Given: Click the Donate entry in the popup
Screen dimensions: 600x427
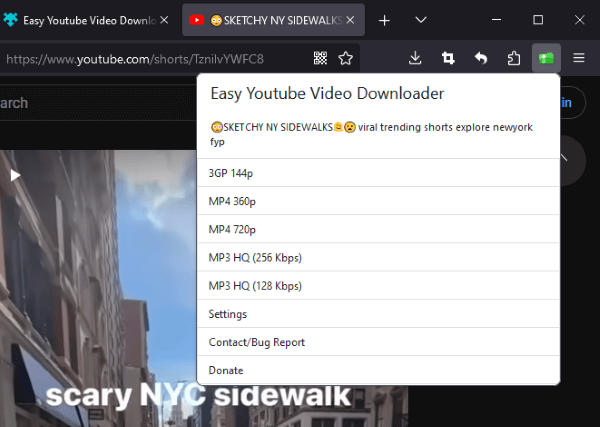Looking at the screenshot, I should (378, 370).
